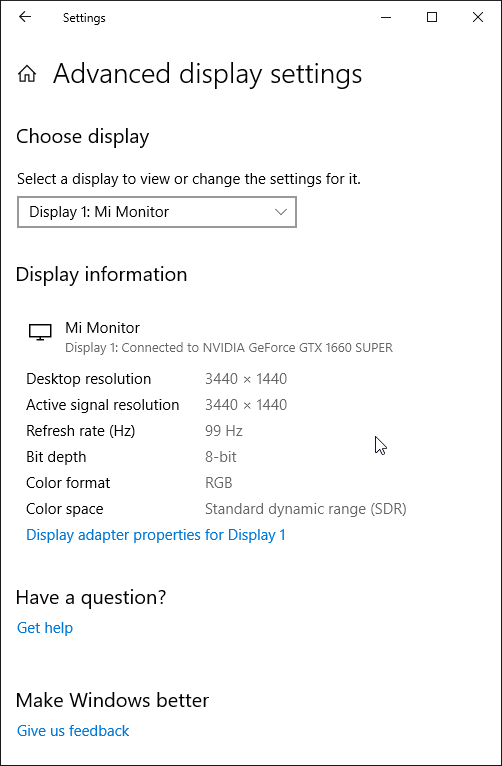Click Give us feedback link
Image resolution: width=502 pixels, height=766 pixels.
(73, 731)
